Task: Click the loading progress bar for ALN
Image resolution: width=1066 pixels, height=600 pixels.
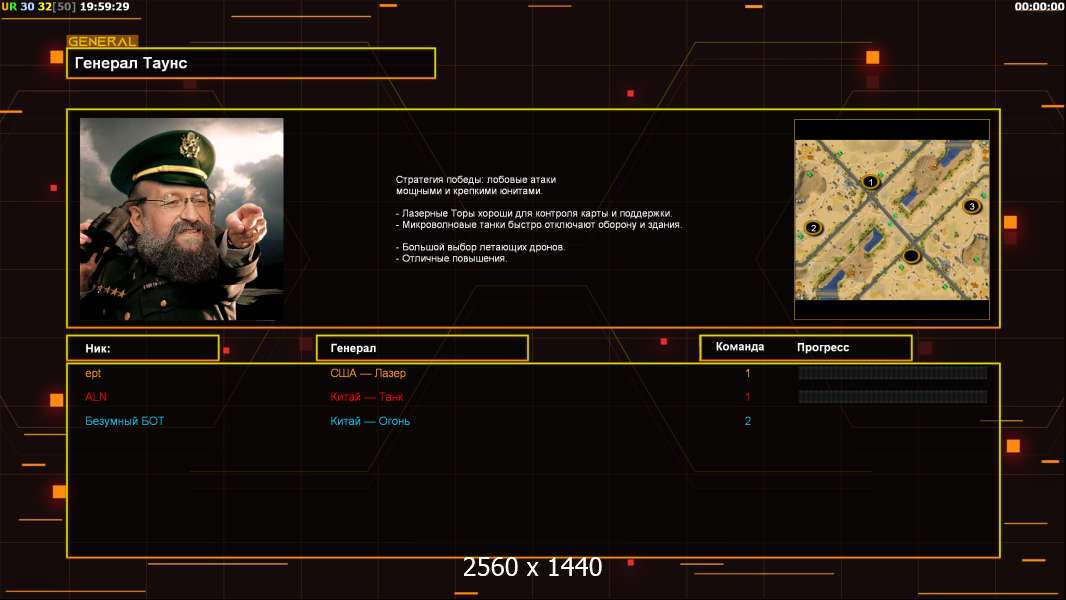Action: [x=893, y=397]
